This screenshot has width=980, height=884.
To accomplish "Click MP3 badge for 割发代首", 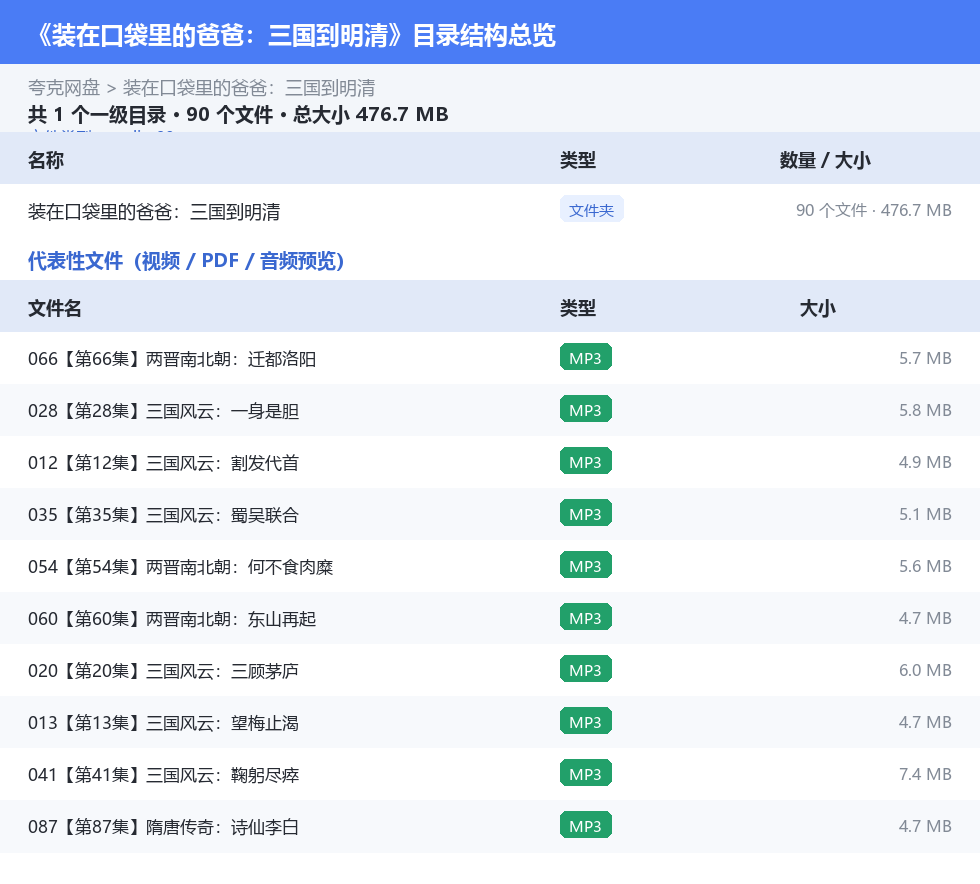I will tap(586, 461).
